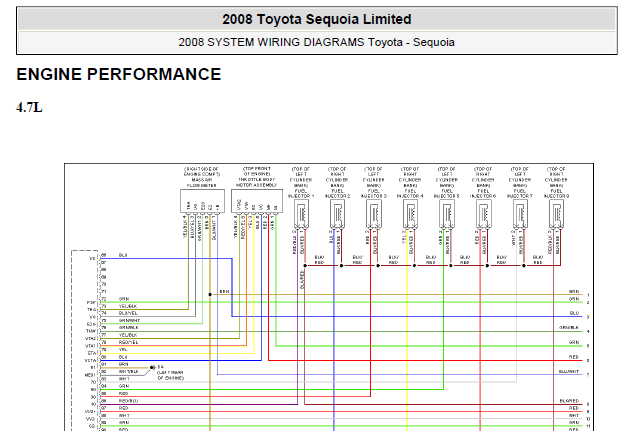Click the "ME01" terminal label
Image resolution: width=638 pixels, height=431 pixels.
tap(90, 375)
